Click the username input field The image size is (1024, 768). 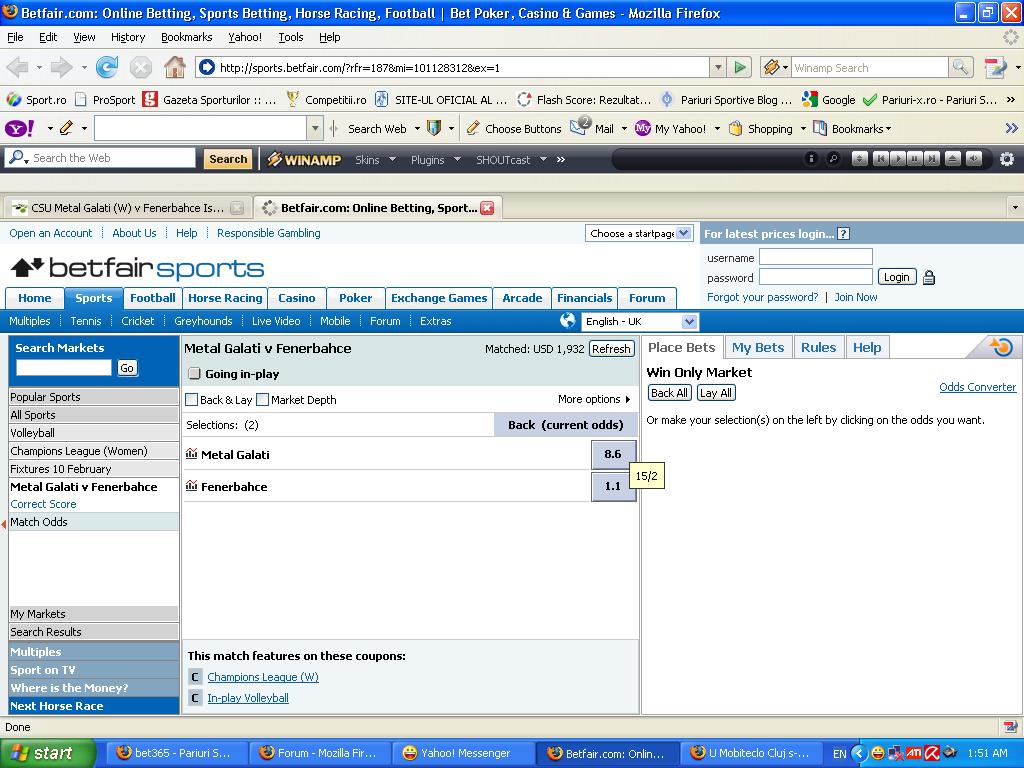tap(816, 257)
